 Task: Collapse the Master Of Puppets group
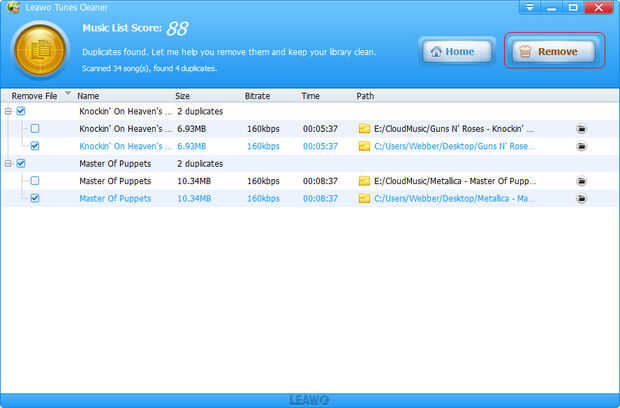pyautogui.click(x=8, y=163)
